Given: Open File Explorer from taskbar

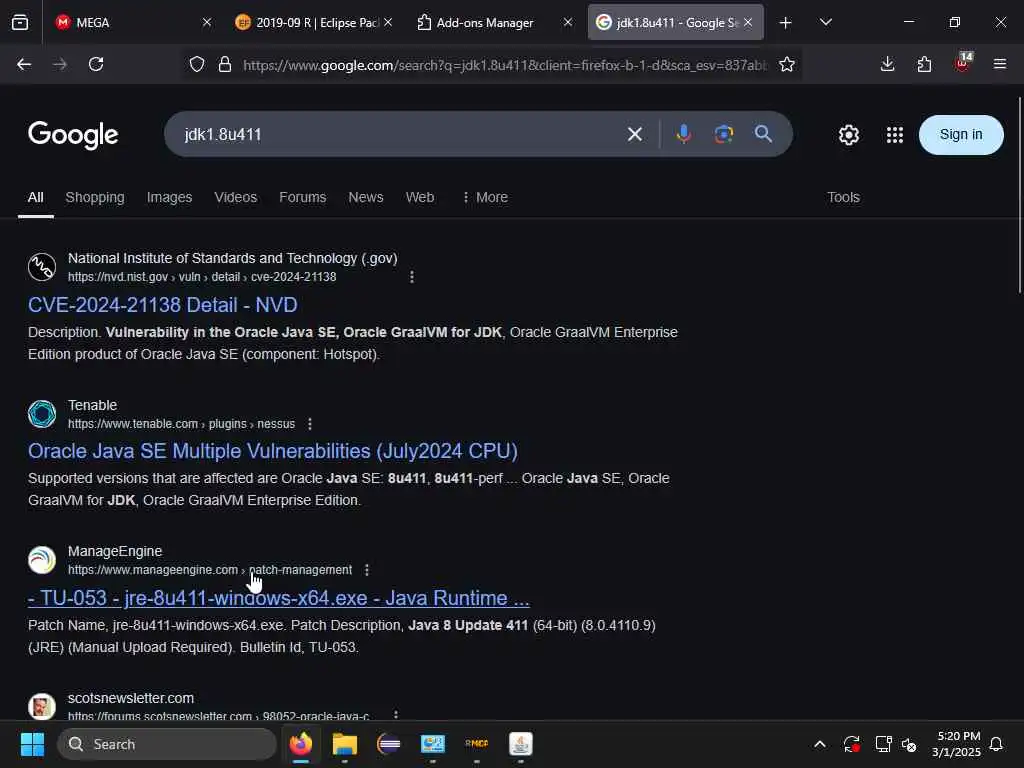Looking at the screenshot, I should point(344,744).
